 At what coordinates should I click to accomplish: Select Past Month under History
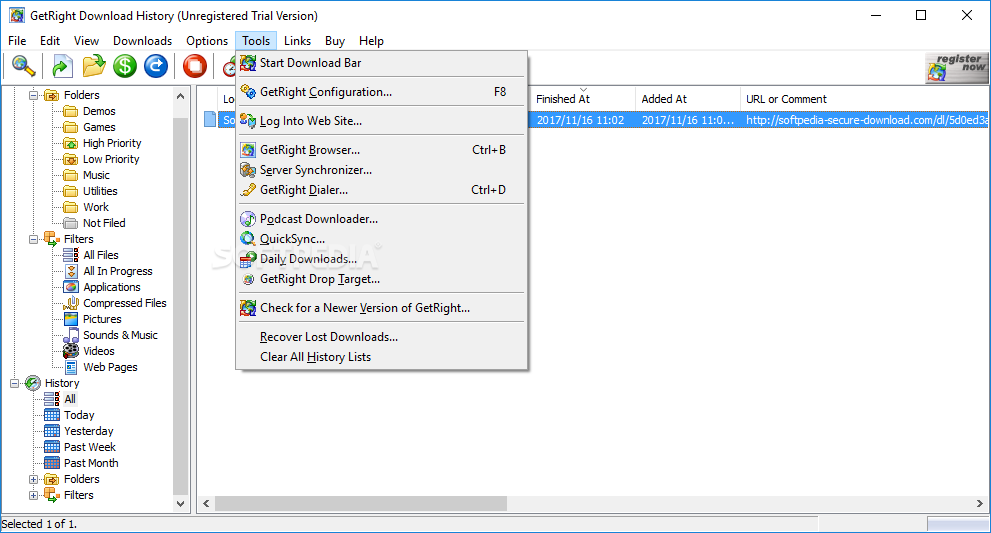tap(91, 463)
